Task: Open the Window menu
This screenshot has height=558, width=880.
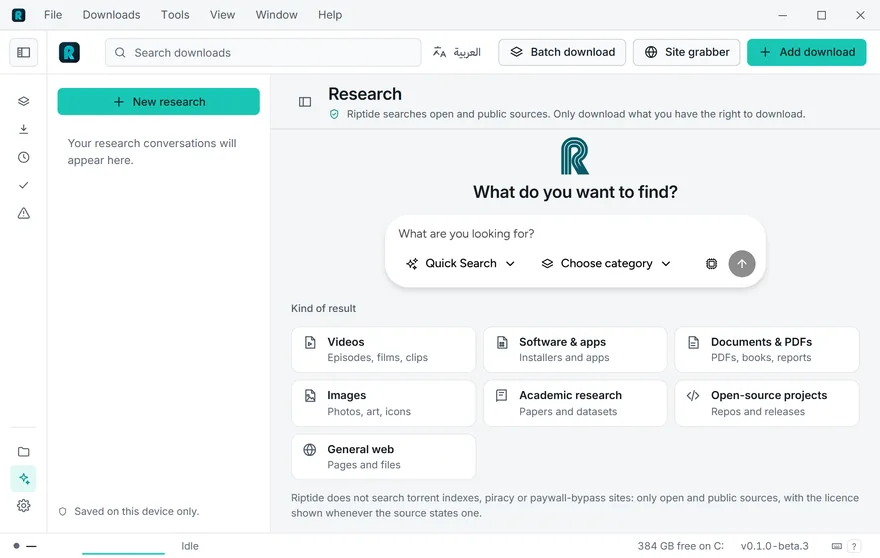Action: pyautogui.click(x=276, y=15)
